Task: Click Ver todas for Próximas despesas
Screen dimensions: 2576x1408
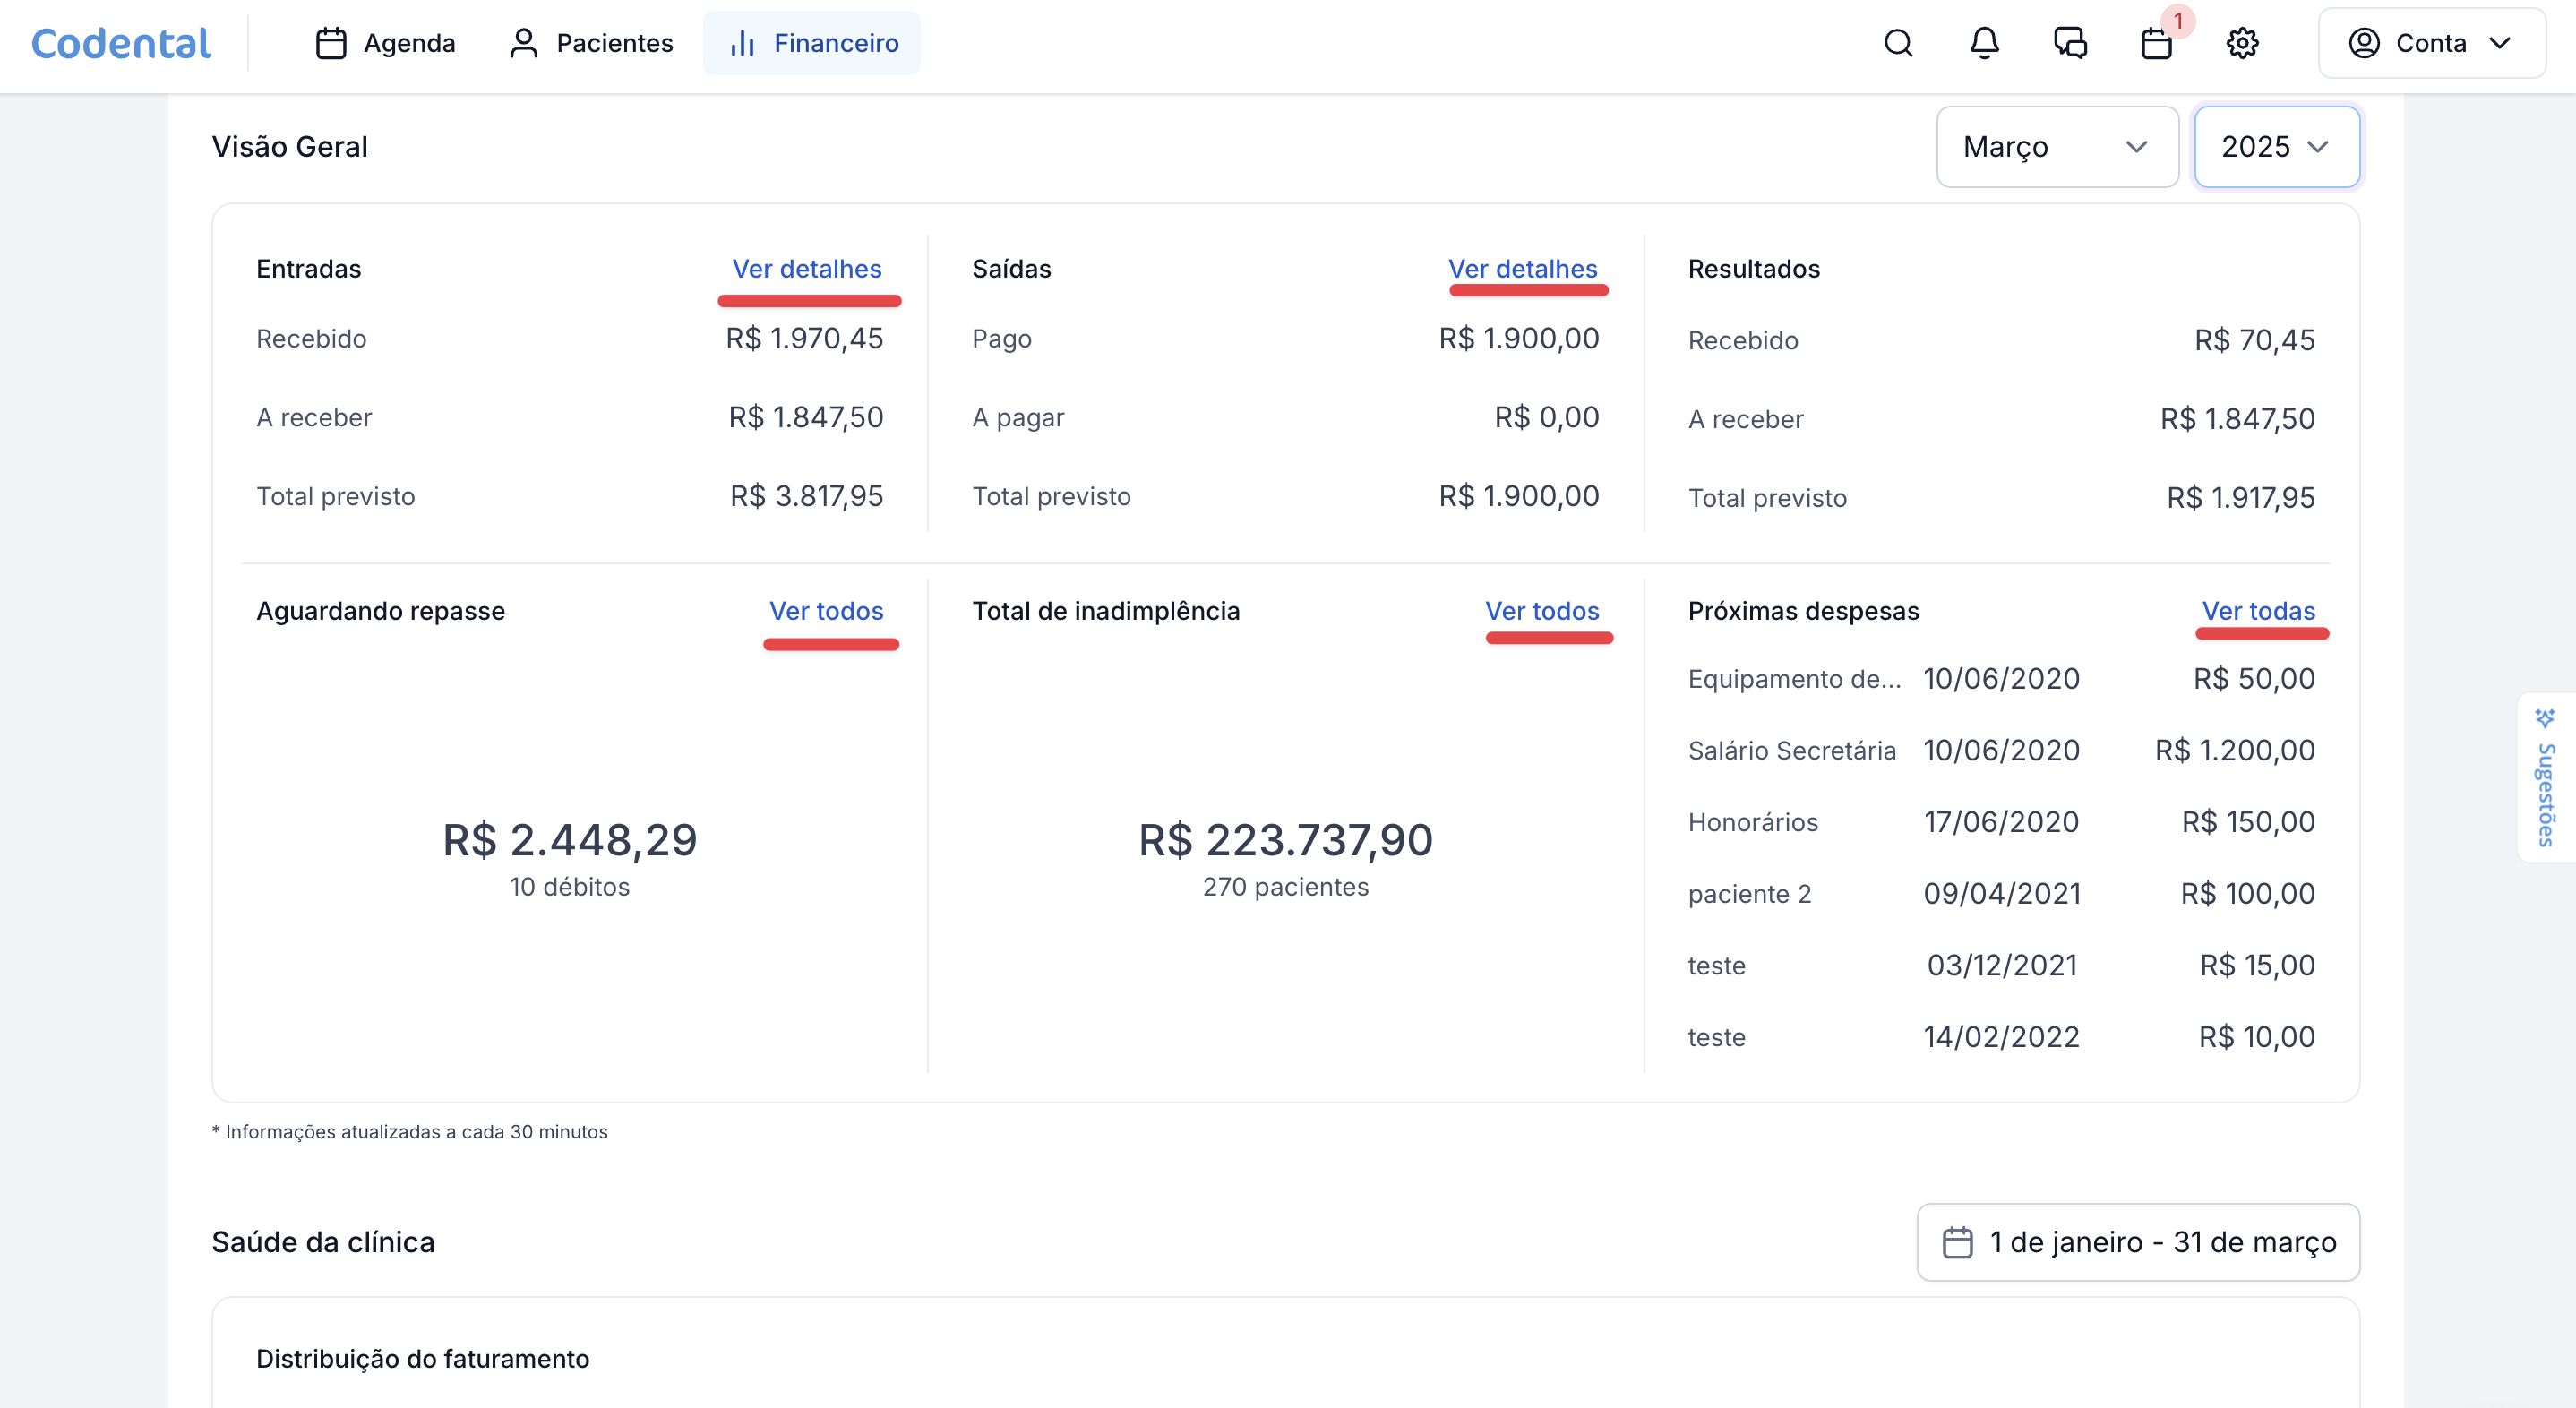Action: [2258, 611]
